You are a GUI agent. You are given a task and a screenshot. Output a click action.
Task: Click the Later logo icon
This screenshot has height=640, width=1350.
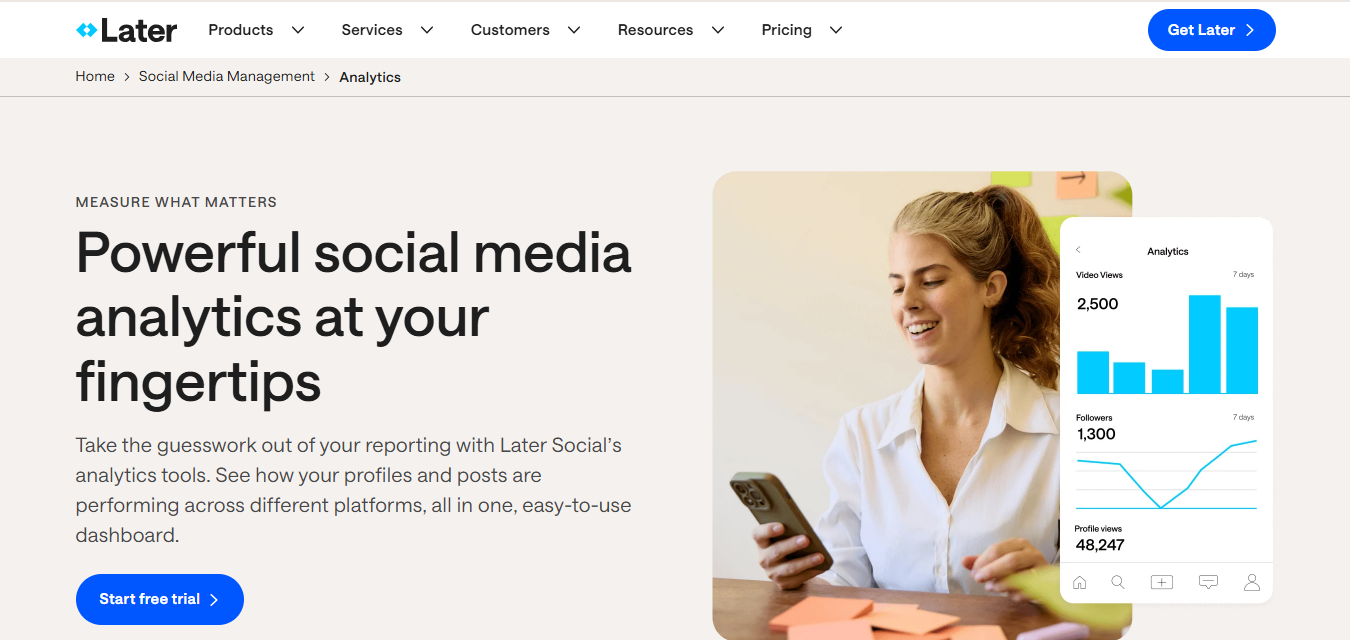pos(87,31)
